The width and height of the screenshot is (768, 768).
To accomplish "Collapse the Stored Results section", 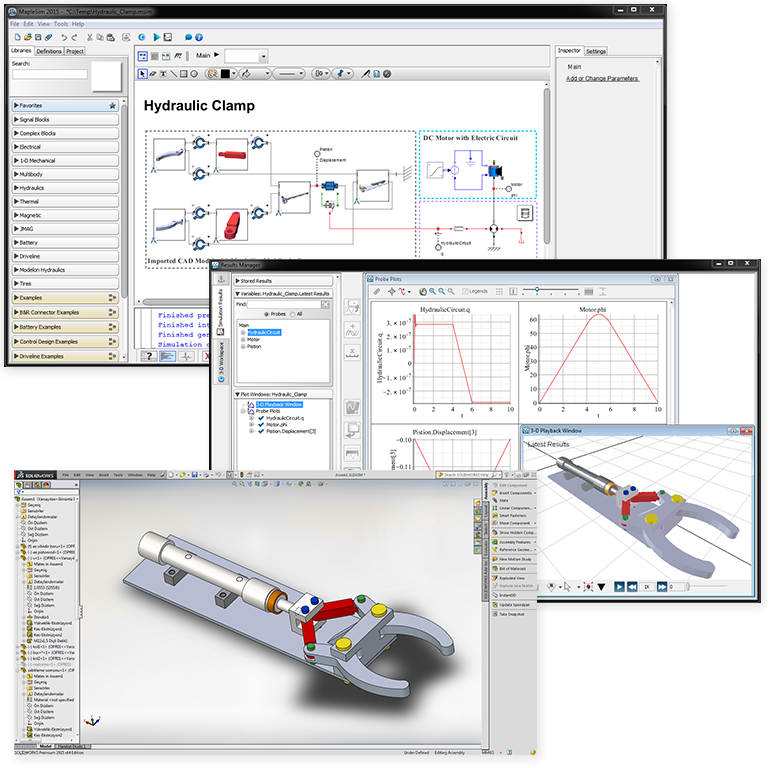I will 236,281.
